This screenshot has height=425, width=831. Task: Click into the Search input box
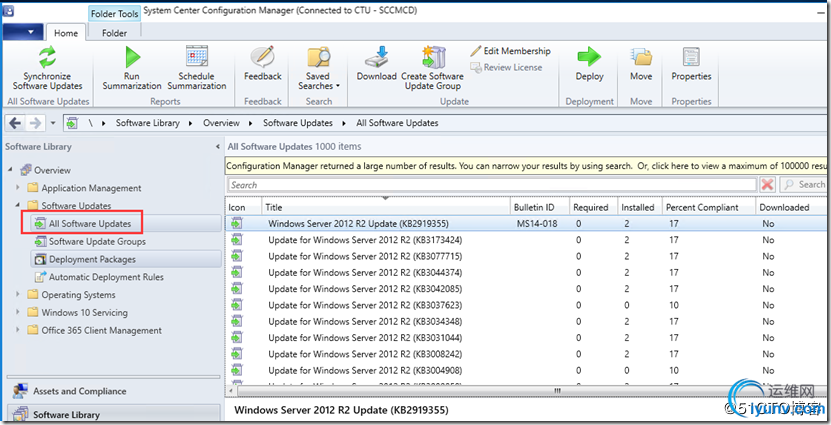click(x=492, y=185)
